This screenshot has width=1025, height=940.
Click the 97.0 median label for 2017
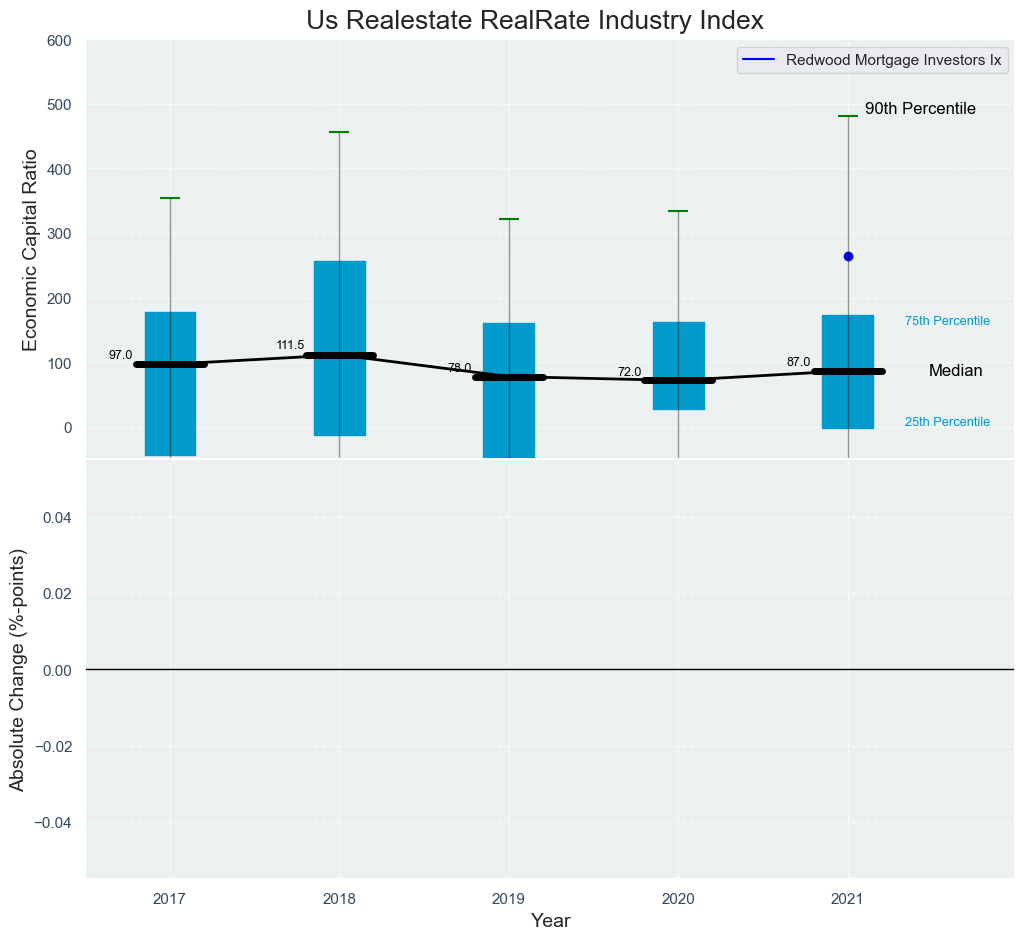pos(120,355)
